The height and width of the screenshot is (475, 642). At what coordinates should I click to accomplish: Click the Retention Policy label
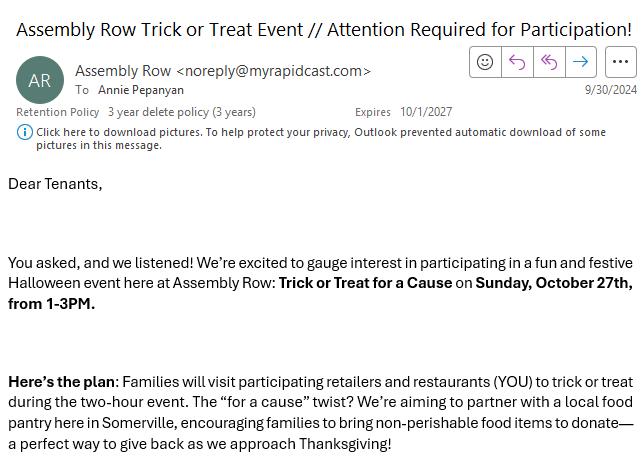tap(57, 112)
